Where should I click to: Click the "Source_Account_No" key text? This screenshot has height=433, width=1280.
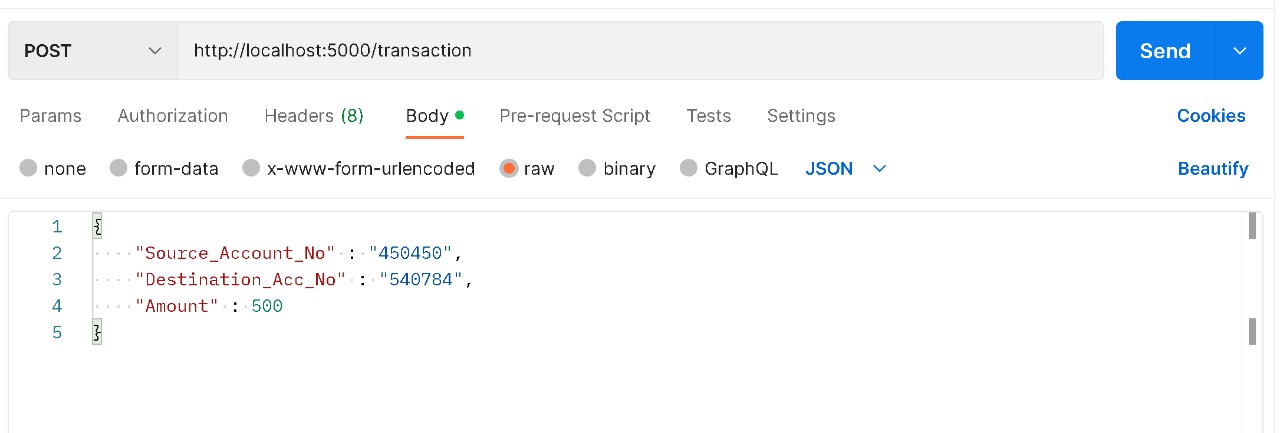coord(235,253)
